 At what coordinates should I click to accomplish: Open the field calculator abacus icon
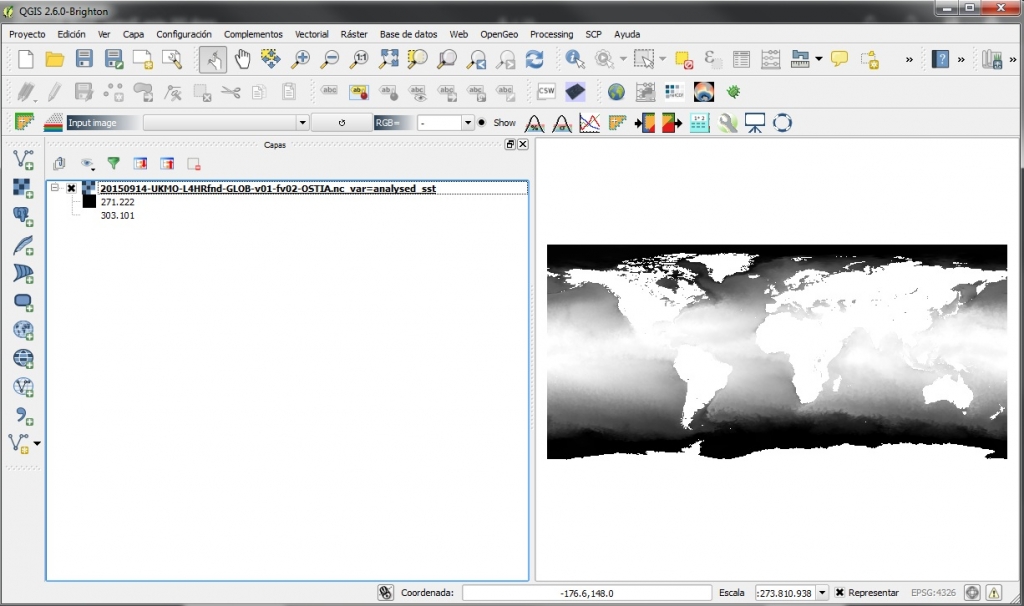pos(770,59)
